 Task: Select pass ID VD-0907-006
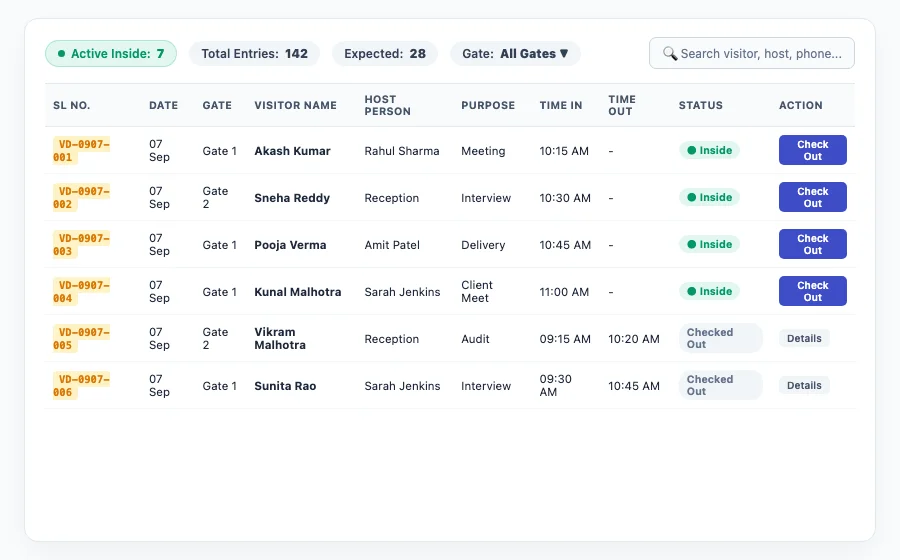pyautogui.click(x=81, y=386)
